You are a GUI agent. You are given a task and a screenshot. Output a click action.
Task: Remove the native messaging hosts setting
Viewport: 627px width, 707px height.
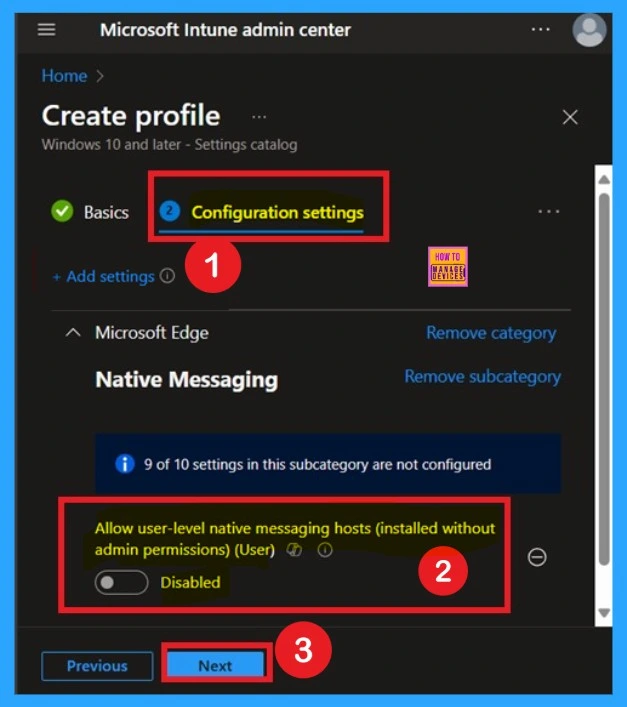[537, 557]
